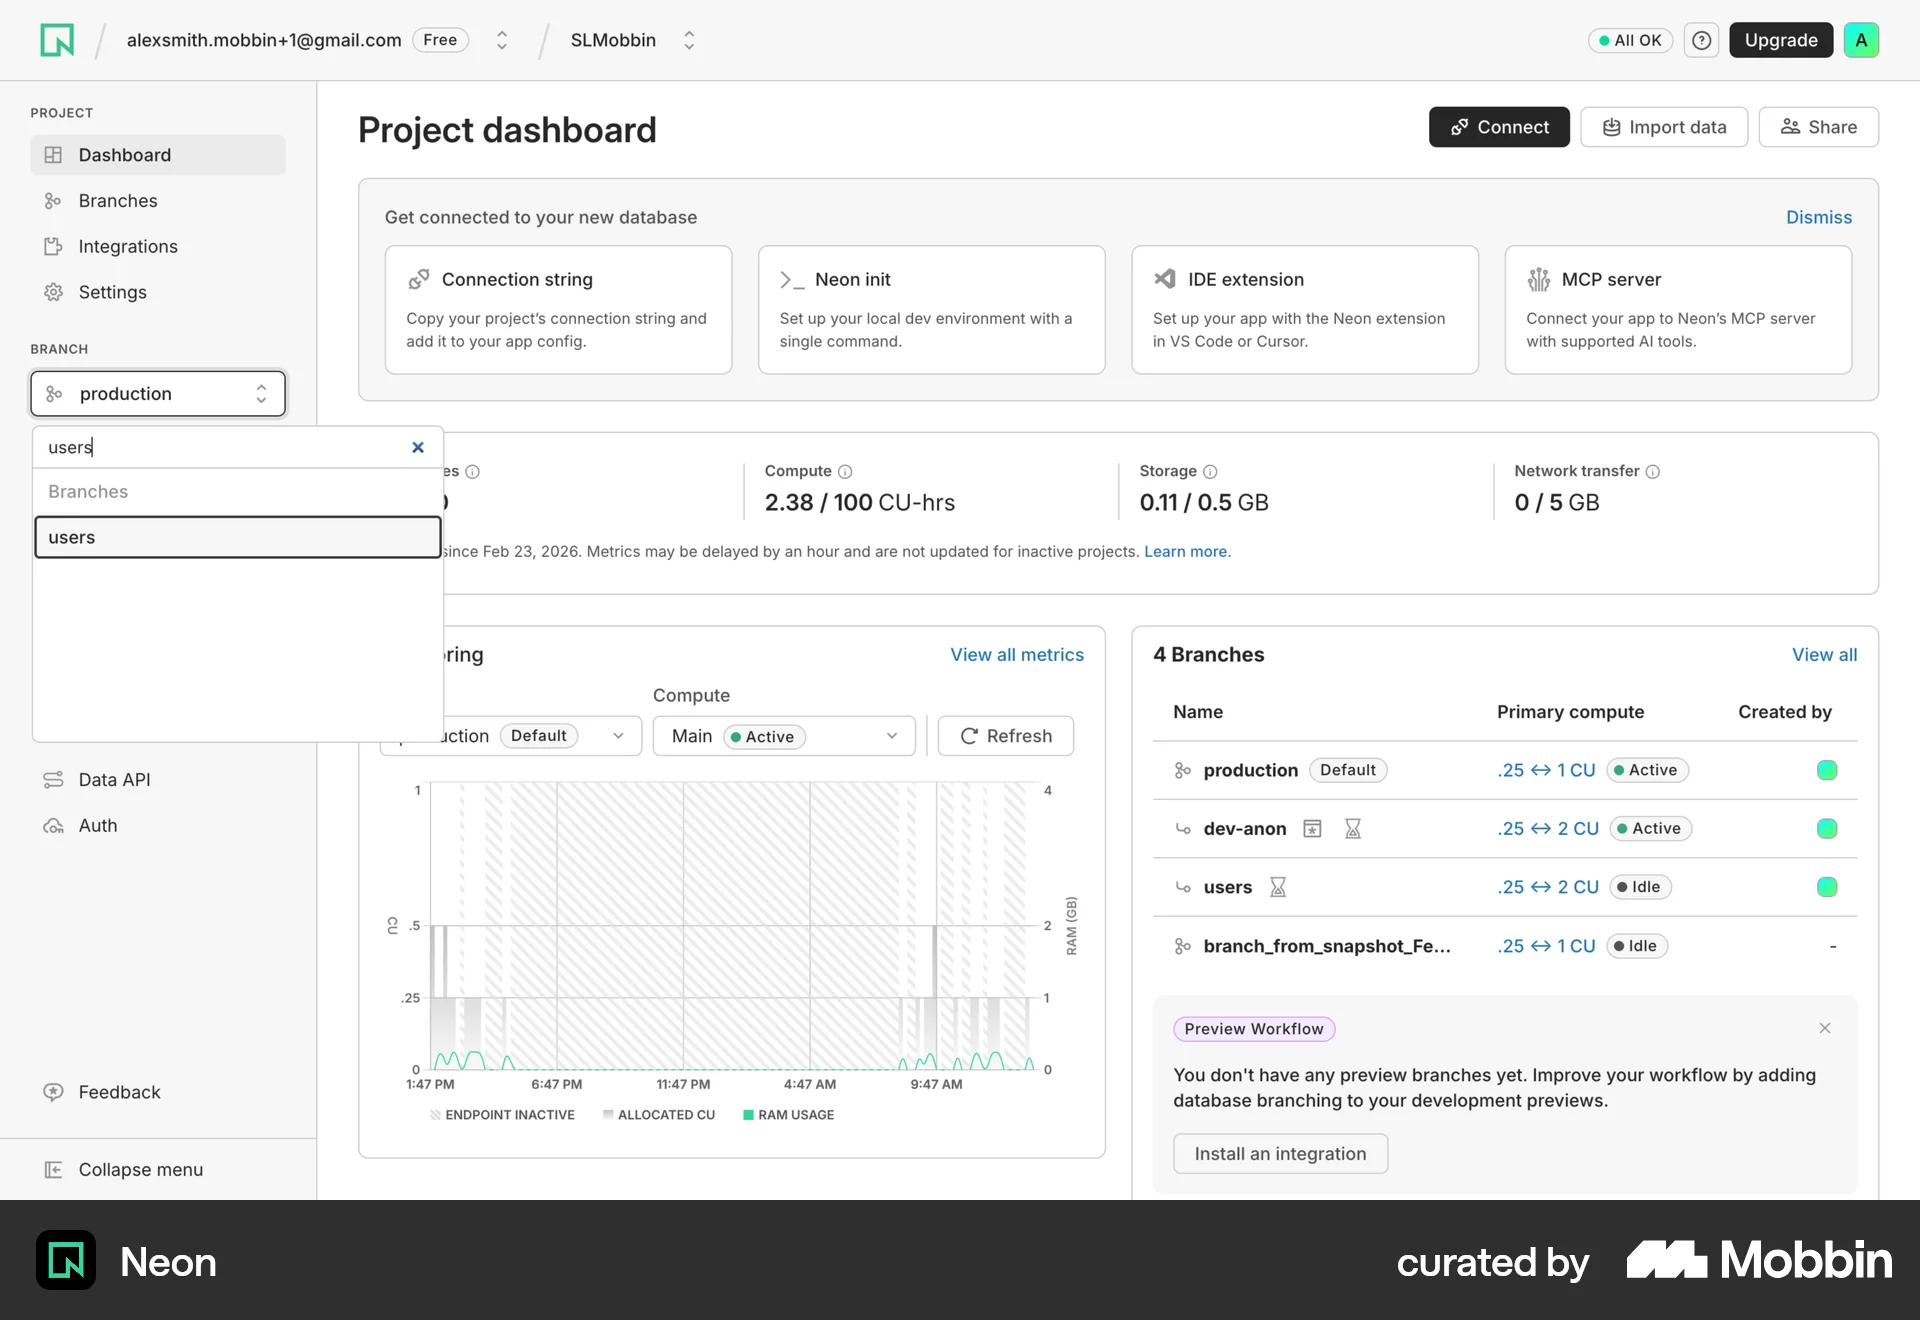1920x1320 pixels.
Task: Click the Learn more link
Action: pyautogui.click(x=1186, y=552)
